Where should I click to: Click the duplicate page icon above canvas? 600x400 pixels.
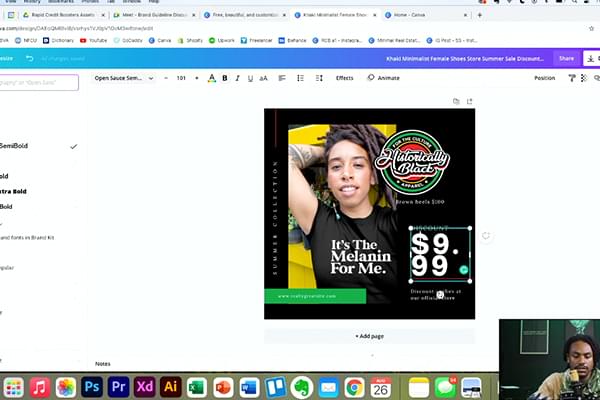coord(456,101)
